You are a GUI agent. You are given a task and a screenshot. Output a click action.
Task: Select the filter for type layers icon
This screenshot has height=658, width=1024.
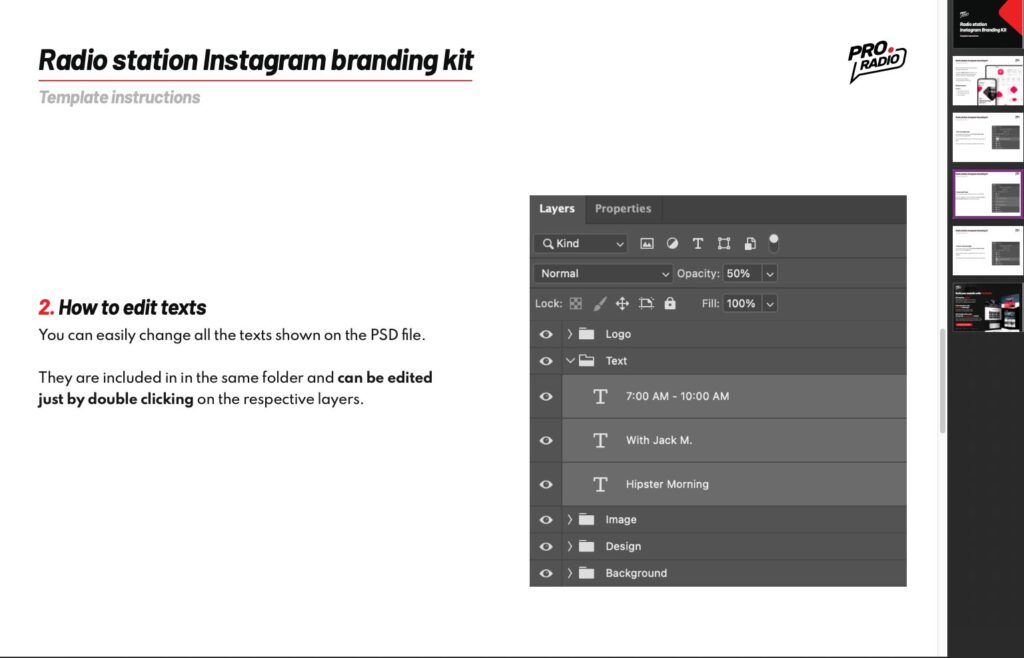point(698,243)
